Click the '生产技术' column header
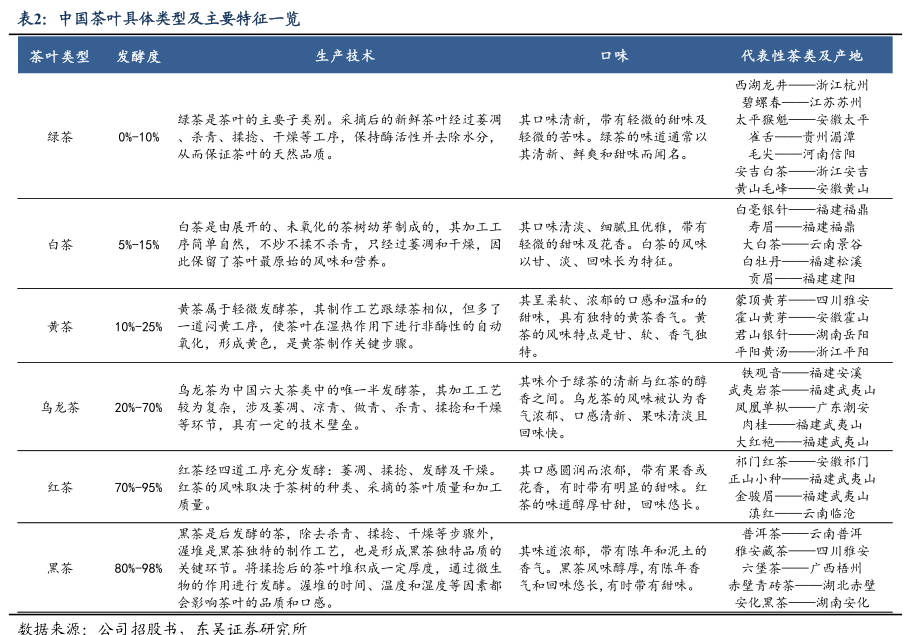Viewport: 922px width, 635px height. point(345,57)
